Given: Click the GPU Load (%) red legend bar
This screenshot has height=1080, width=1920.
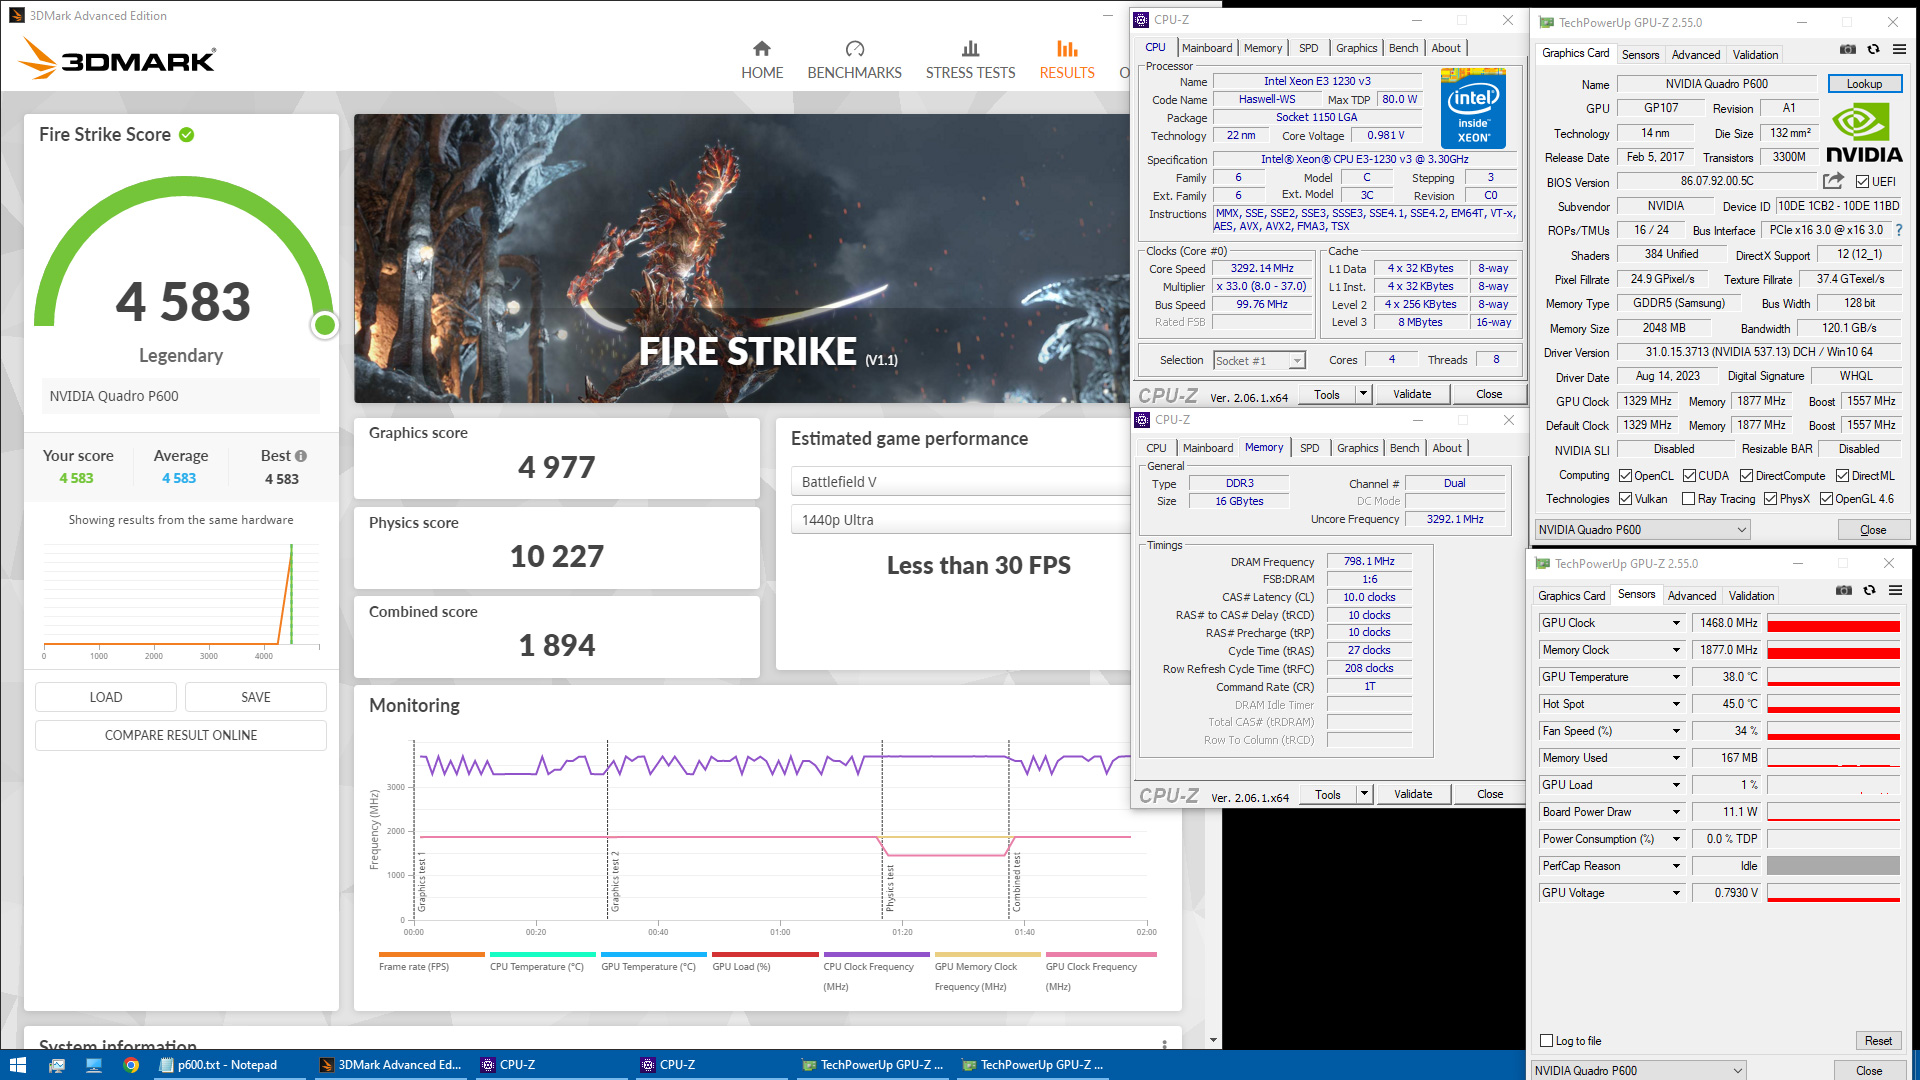Looking at the screenshot, I should 765,954.
